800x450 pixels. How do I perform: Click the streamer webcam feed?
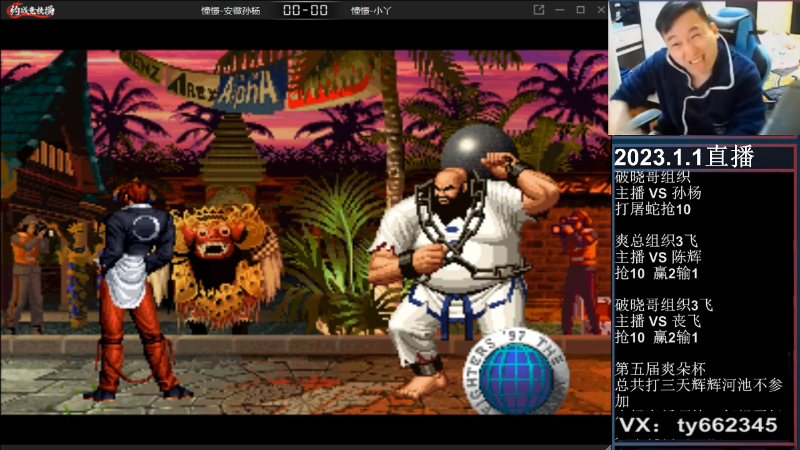(704, 68)
